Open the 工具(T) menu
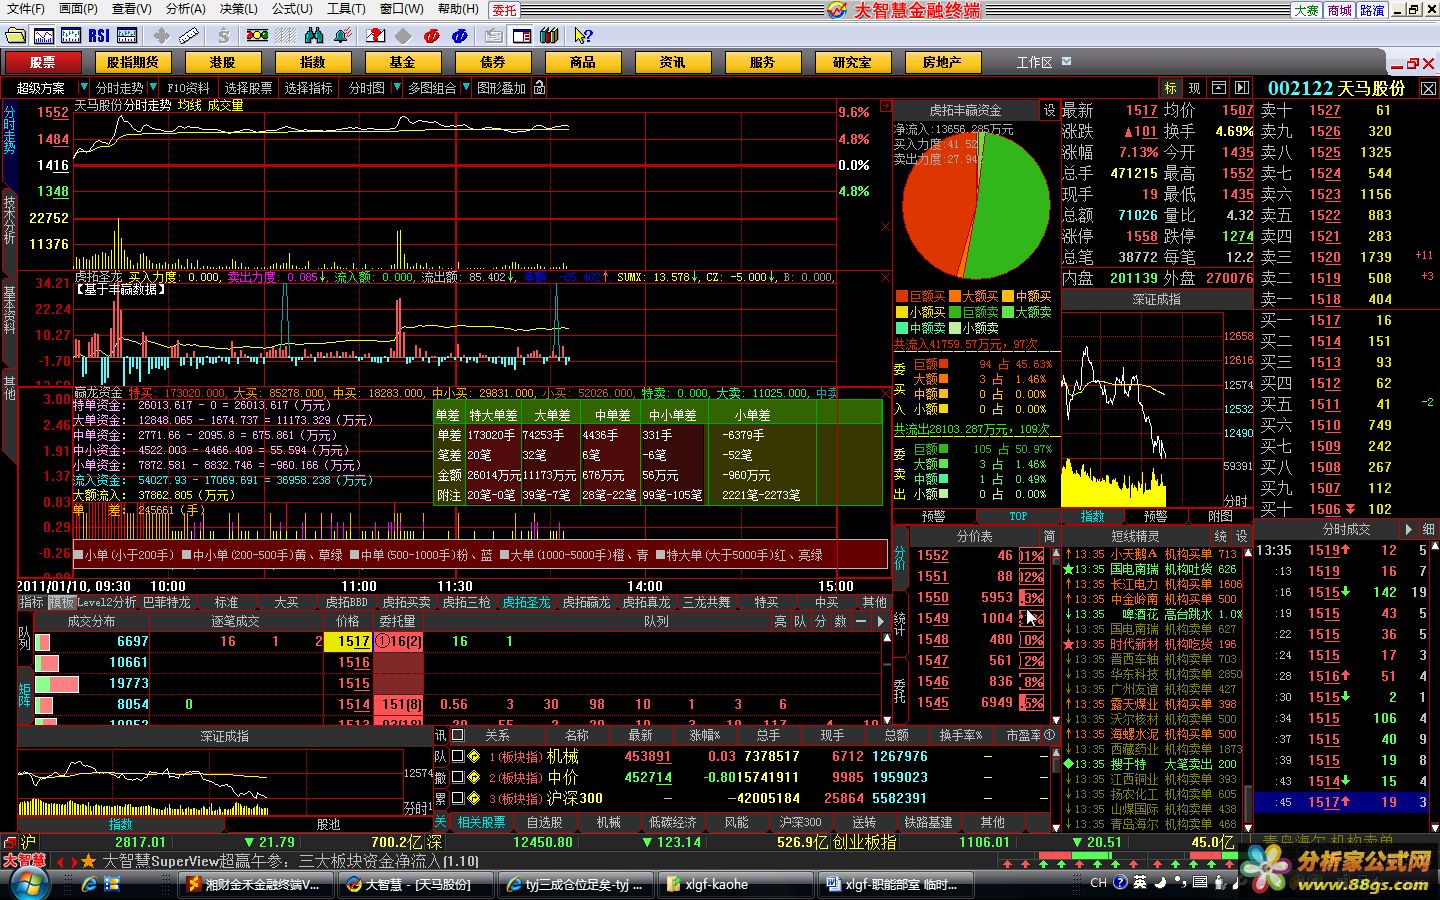 [x=346, y=9]
